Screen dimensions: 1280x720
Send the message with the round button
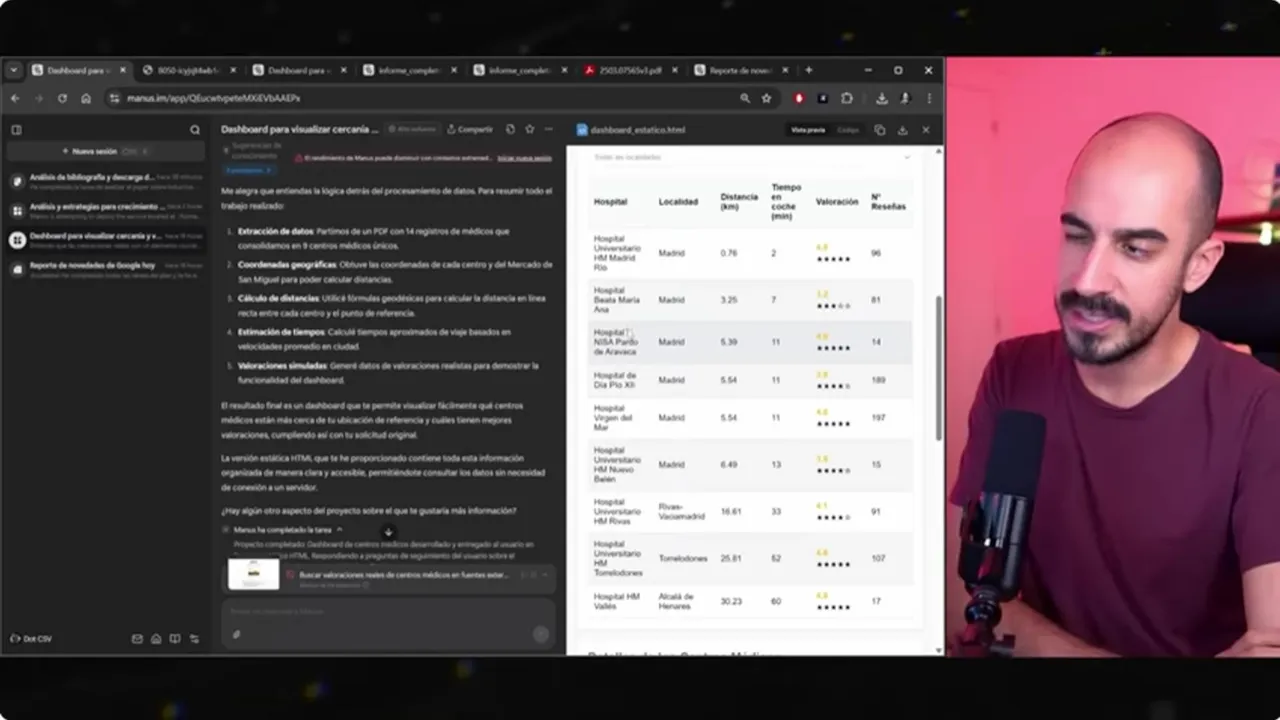pyautogui.click(x=541, y=634)
